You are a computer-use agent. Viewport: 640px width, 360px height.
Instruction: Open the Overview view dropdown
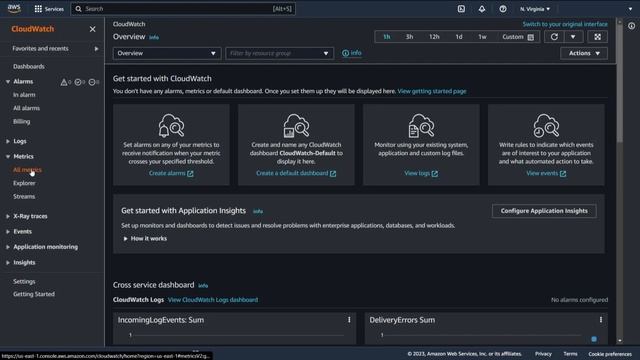[167, 53]
